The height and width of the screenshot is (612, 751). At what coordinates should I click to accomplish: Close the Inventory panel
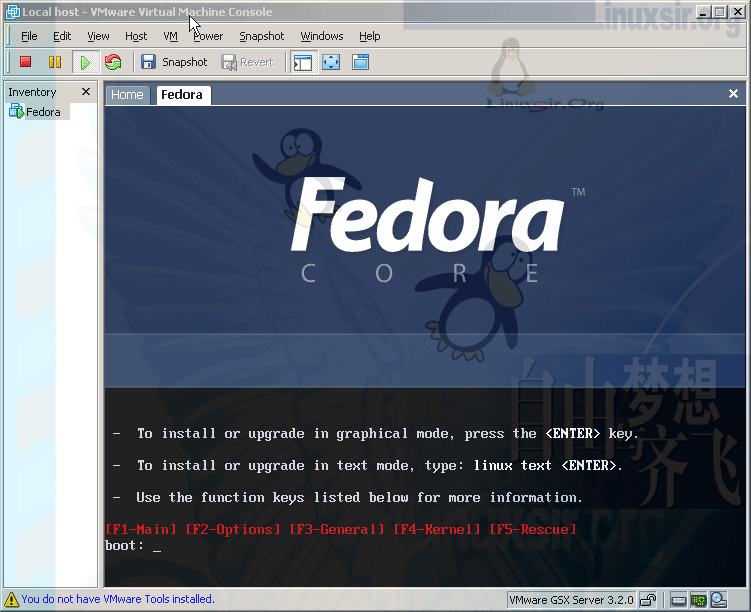click(x=86, y=91)
